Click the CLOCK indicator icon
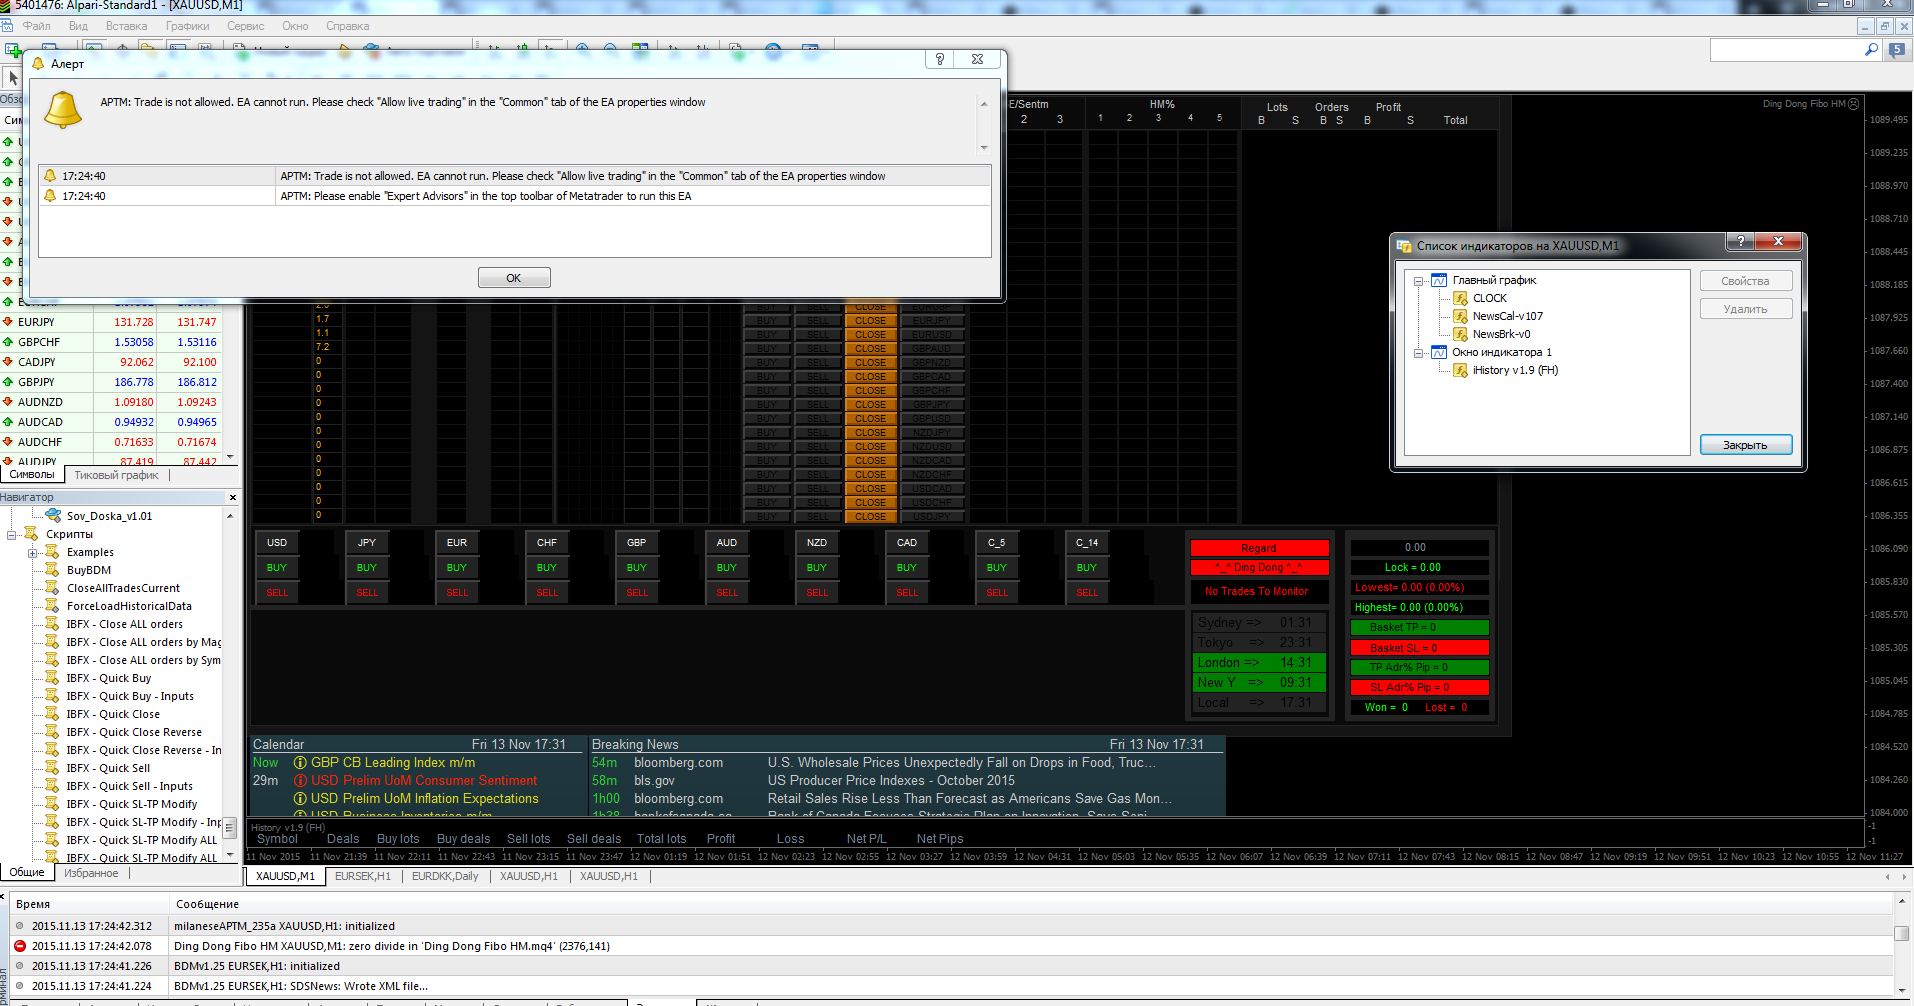The width and height of the screenshot is (1914, 1006). pyautogui.click(x=1460, y=298)
